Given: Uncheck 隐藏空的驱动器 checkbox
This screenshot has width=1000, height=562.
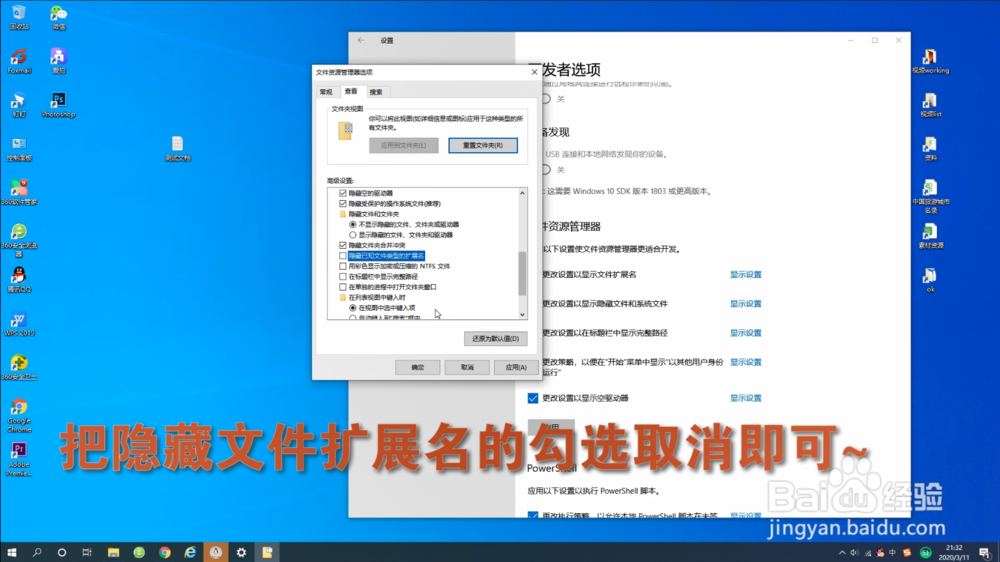Looking at the screenshot, I should [x=342, y=193].
